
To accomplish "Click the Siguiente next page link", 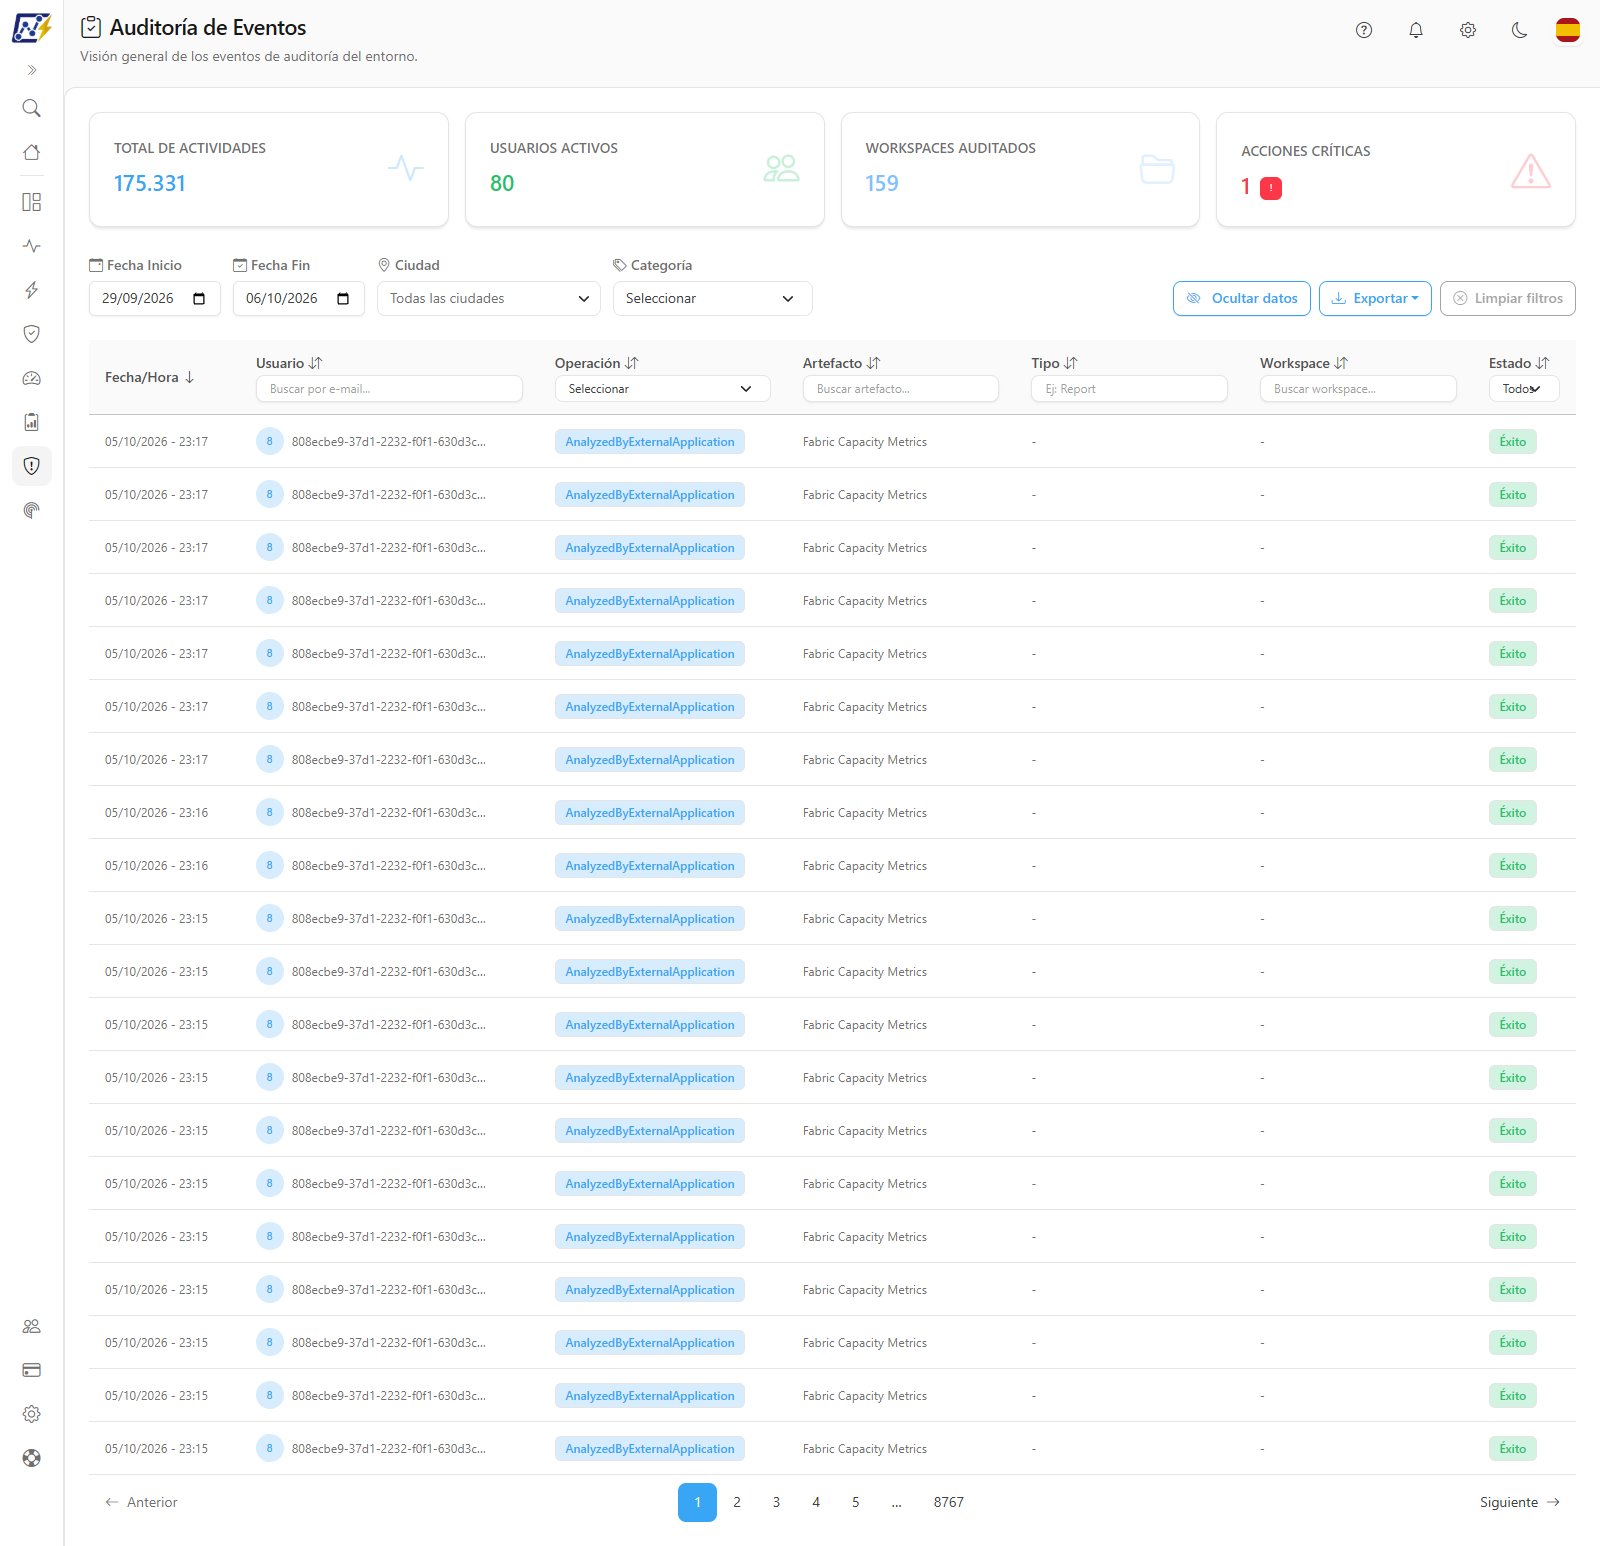I will [1520, 1502].
